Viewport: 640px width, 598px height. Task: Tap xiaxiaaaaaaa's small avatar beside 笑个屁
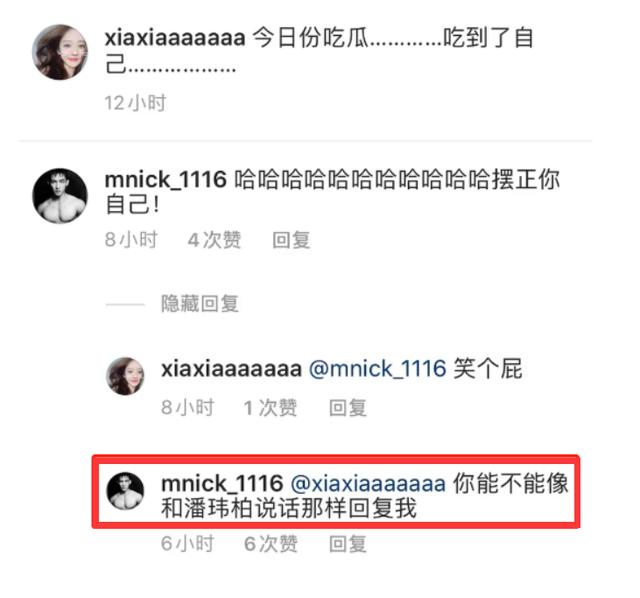coord(125,376)
